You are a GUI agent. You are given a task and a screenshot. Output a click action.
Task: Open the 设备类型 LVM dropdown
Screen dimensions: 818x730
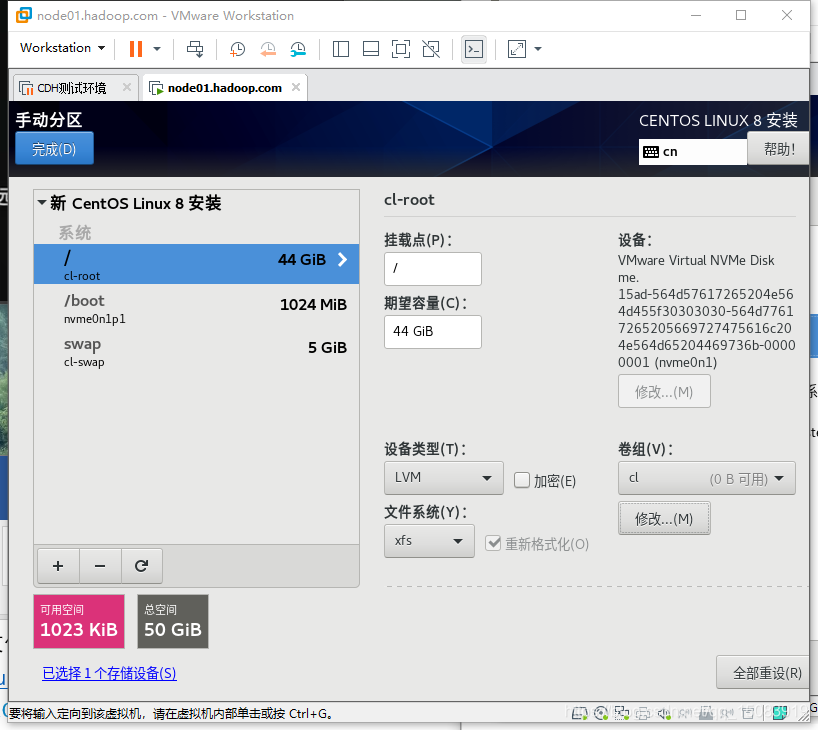pos(443,477)
